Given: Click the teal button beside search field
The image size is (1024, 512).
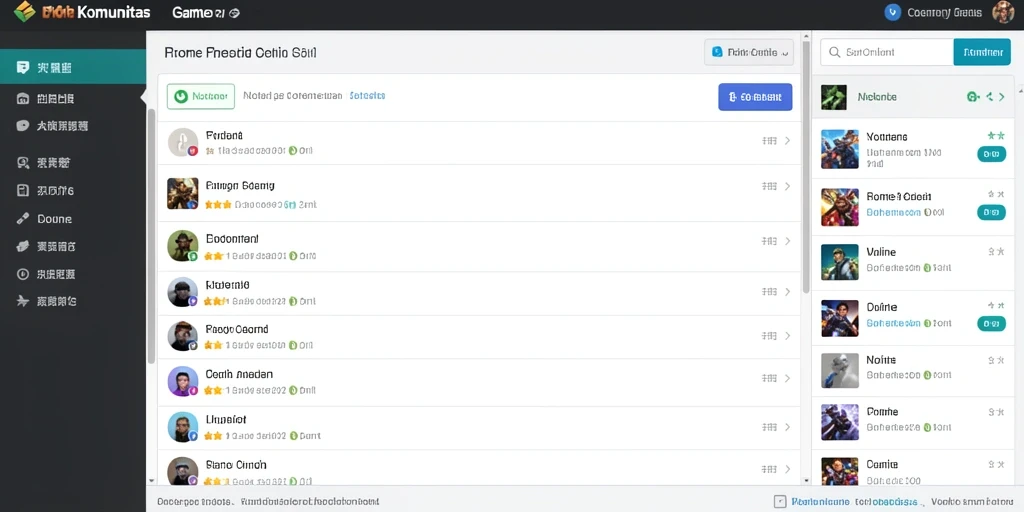Looking at the screenshot, I should [982, 52].
